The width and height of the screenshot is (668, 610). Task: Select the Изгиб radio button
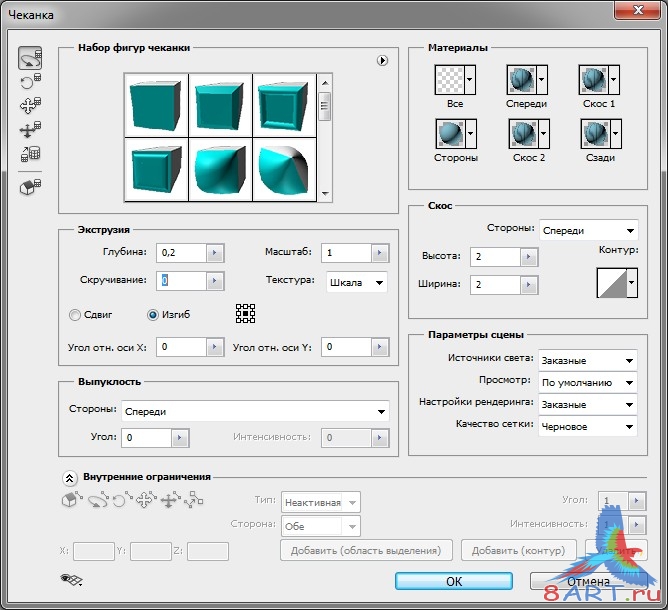pos(153,315)
